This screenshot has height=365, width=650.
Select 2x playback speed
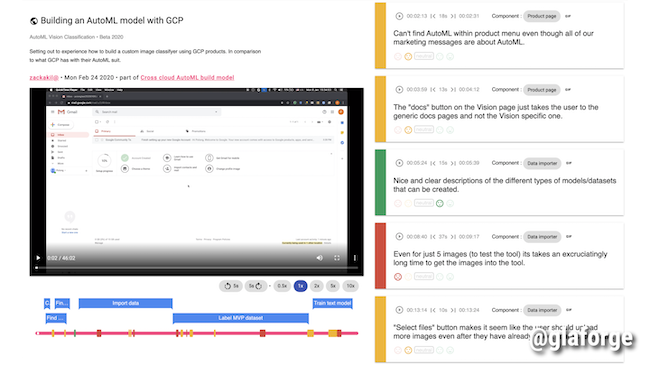(317, 286)
